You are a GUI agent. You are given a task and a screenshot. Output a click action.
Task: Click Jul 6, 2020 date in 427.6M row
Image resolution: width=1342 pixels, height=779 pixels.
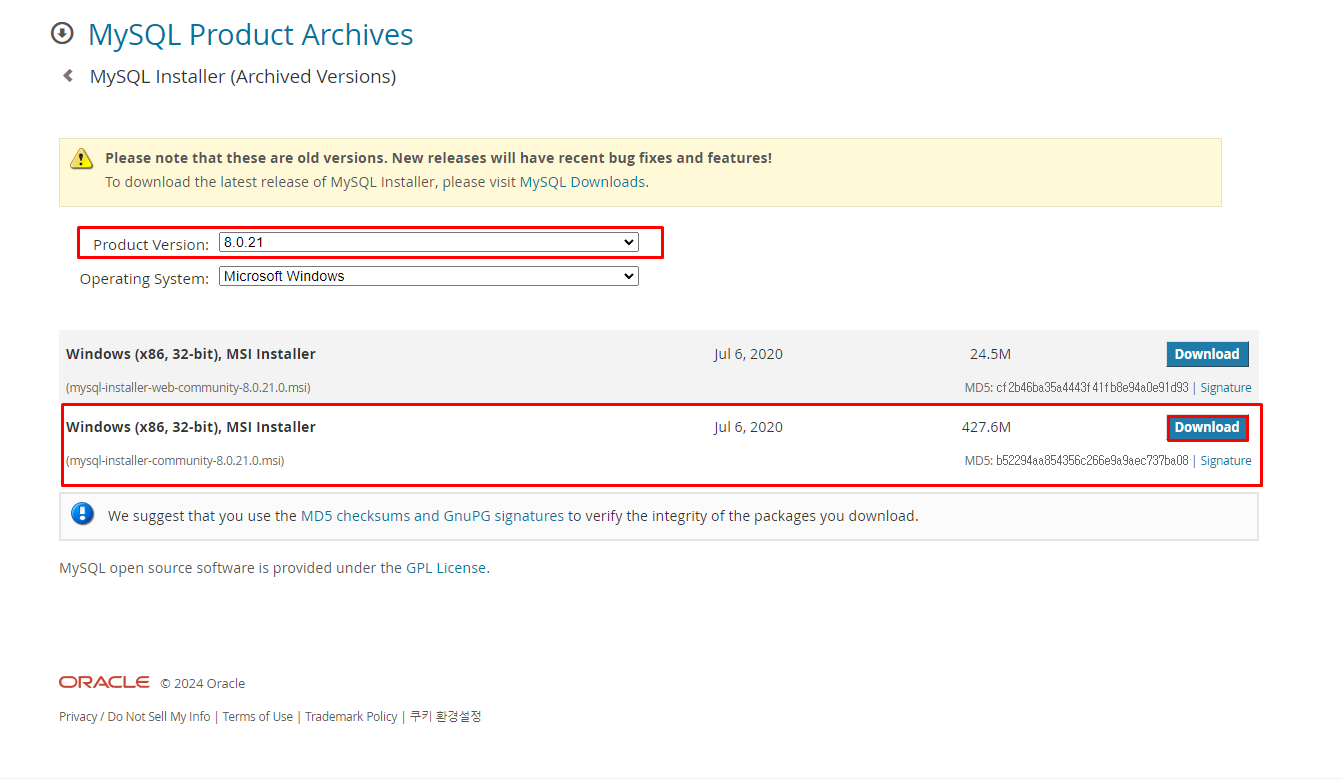[748, 427]
